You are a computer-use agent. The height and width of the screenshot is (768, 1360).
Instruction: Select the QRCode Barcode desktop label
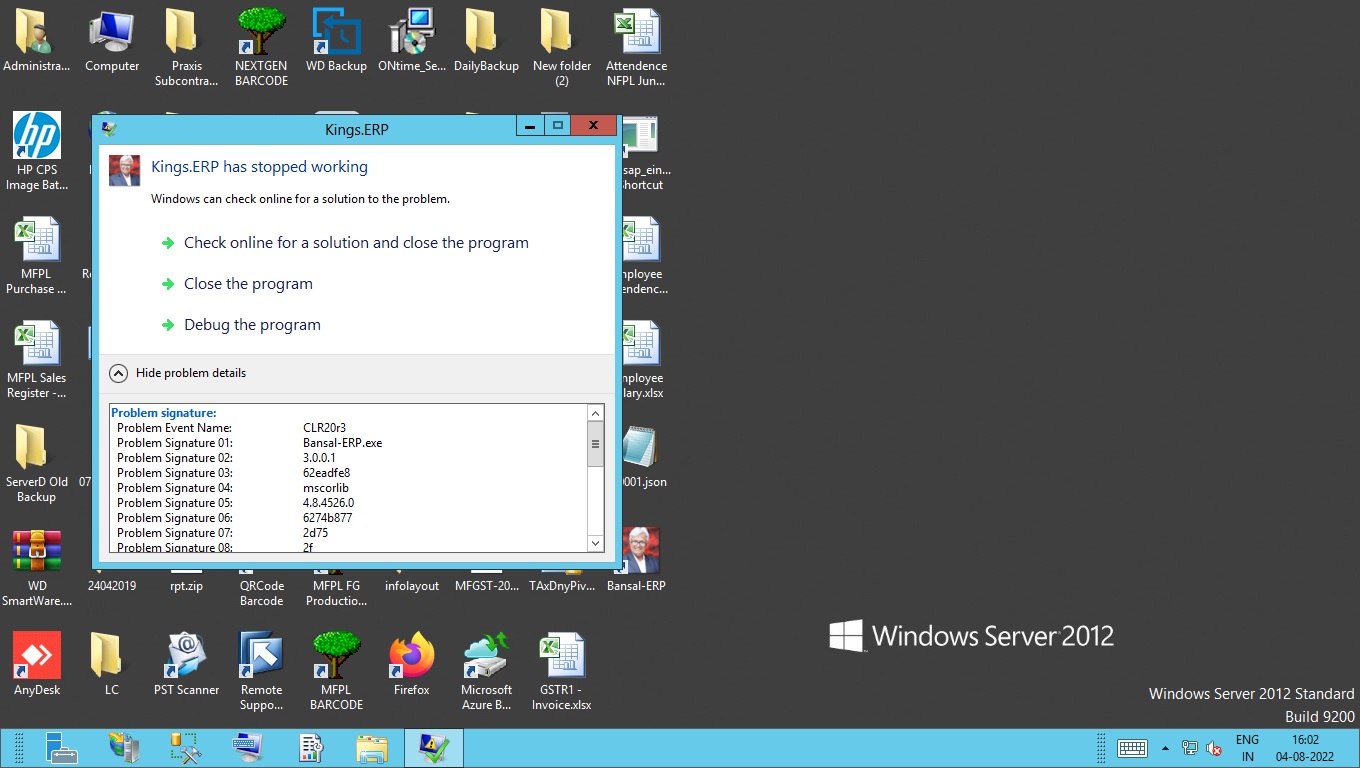(x=261, y=593)
